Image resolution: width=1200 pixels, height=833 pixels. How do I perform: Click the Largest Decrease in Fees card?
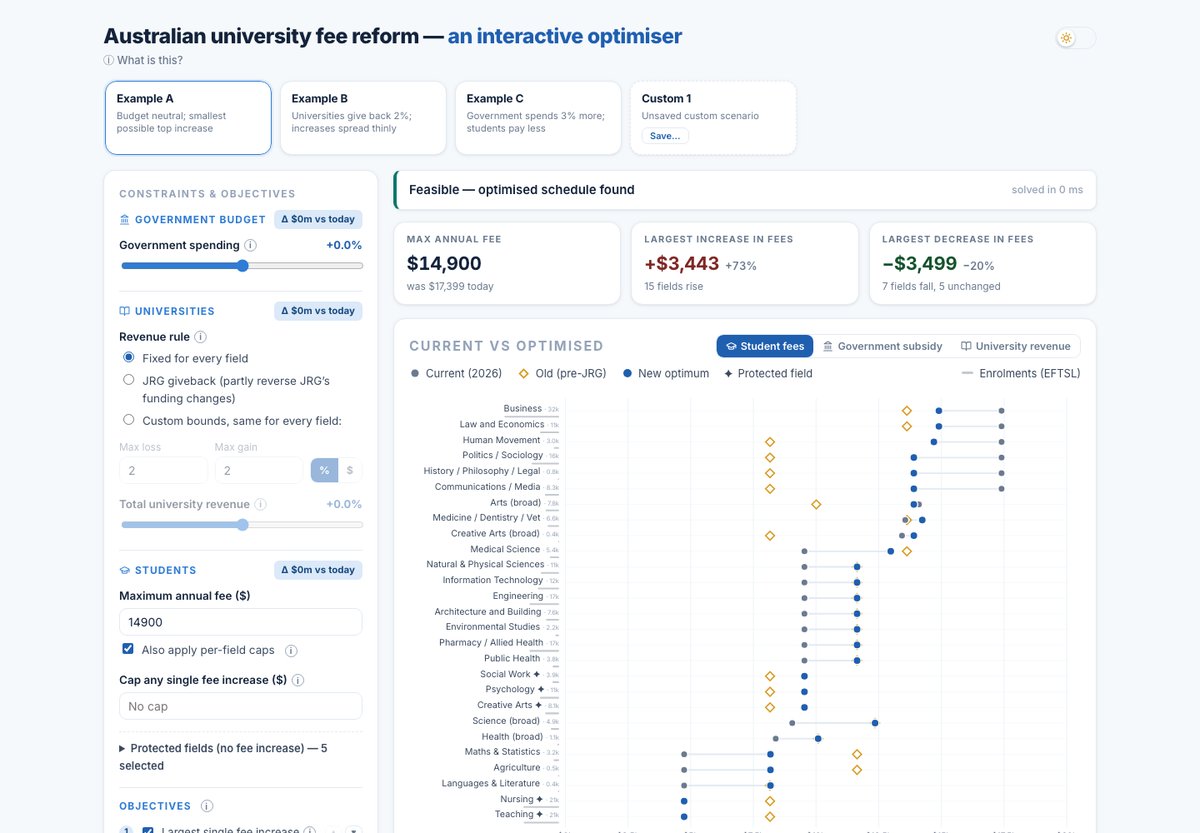[983, 264]
